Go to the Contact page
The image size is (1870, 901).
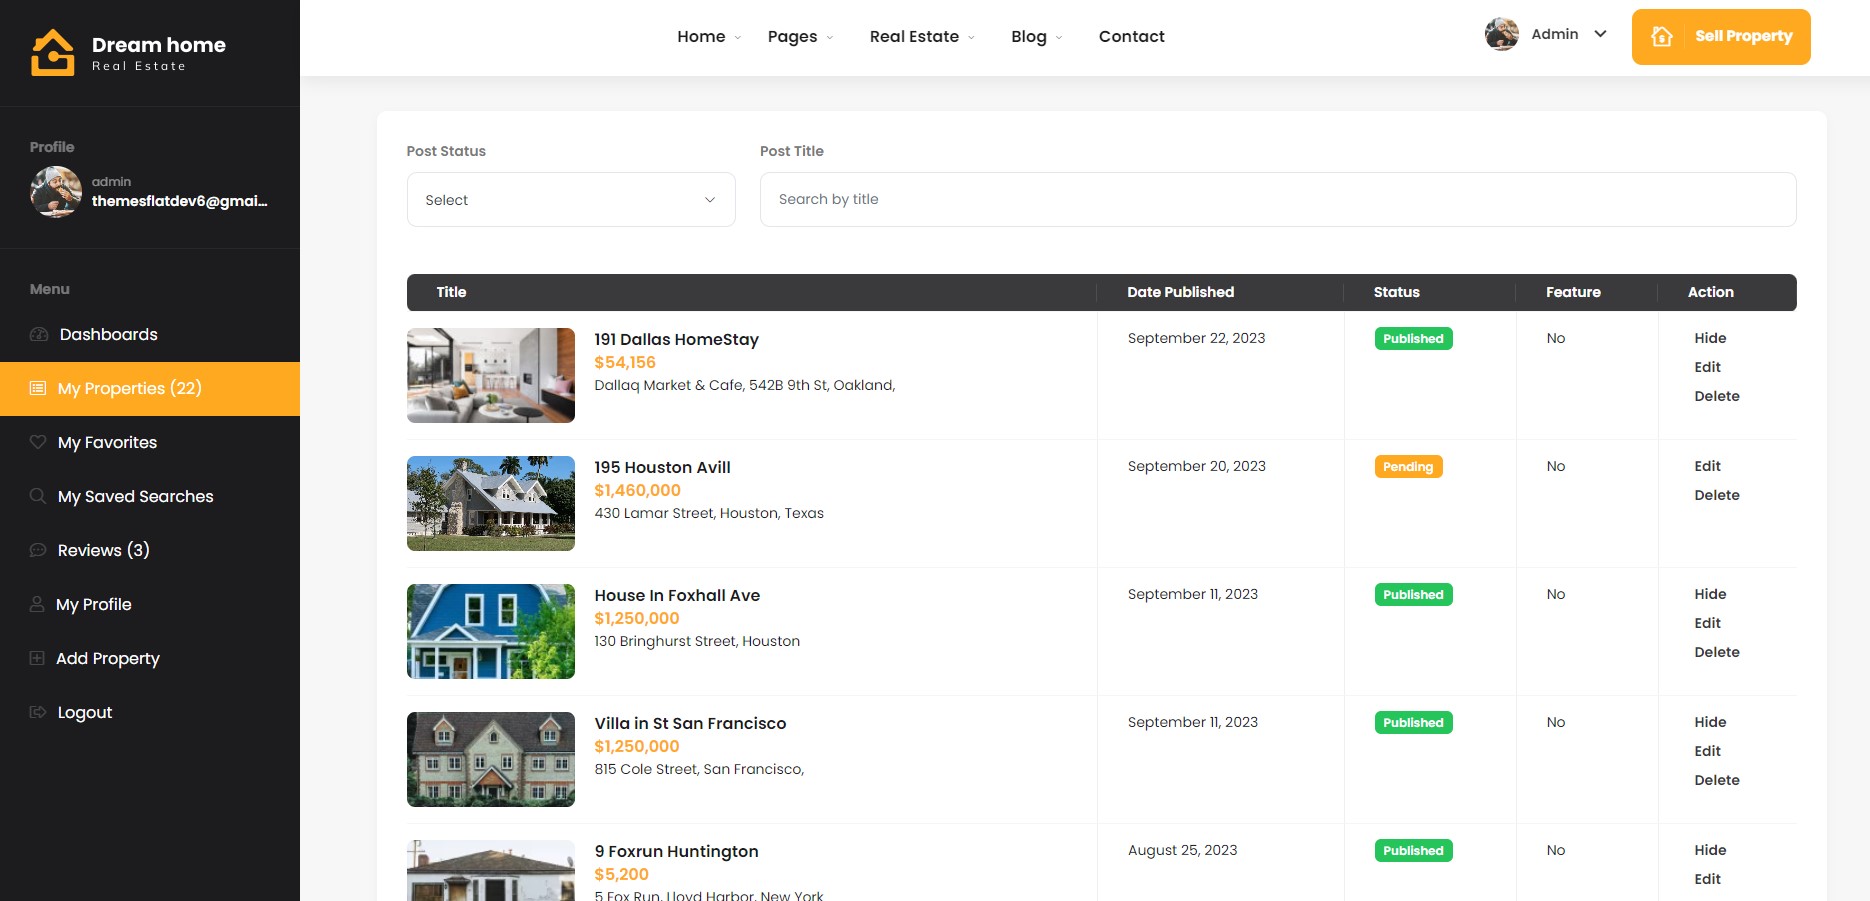1131,36
